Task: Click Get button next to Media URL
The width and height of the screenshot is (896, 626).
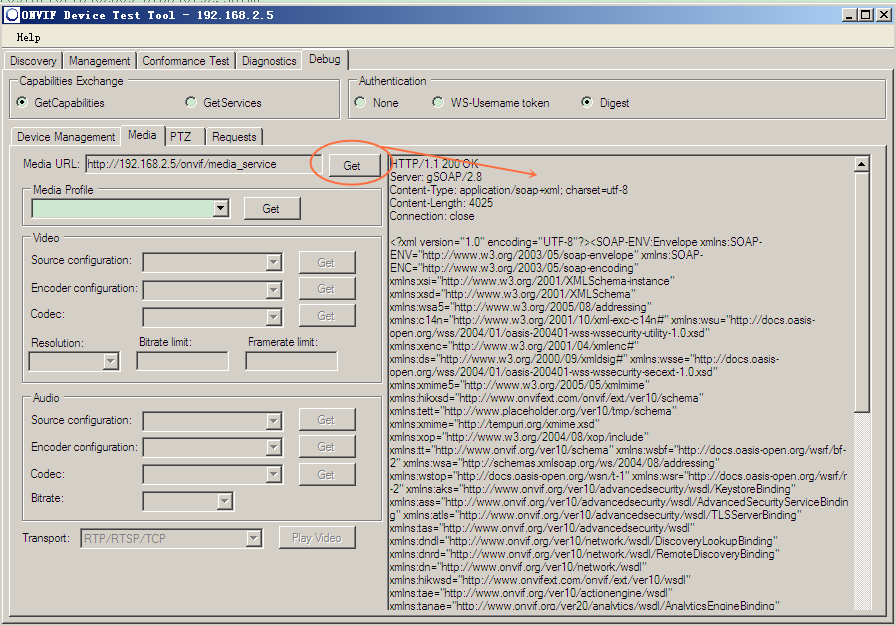Action: pos(354,166)
